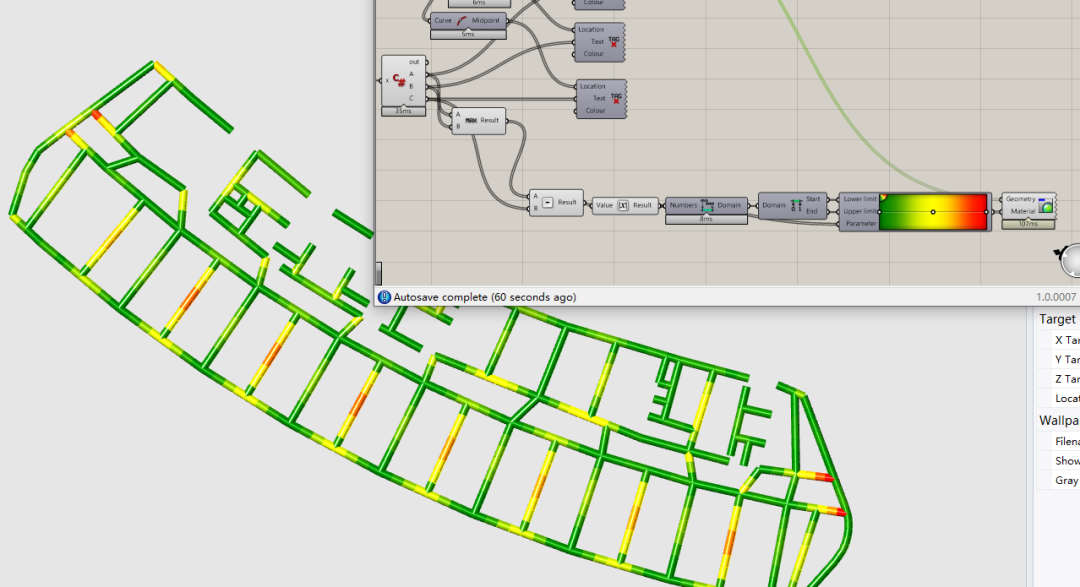This screenshot has height=587, width=1080.
Task: Click the 'Autosave complete' status bar message
Action: pyautogui.click(x=485, y=297)
